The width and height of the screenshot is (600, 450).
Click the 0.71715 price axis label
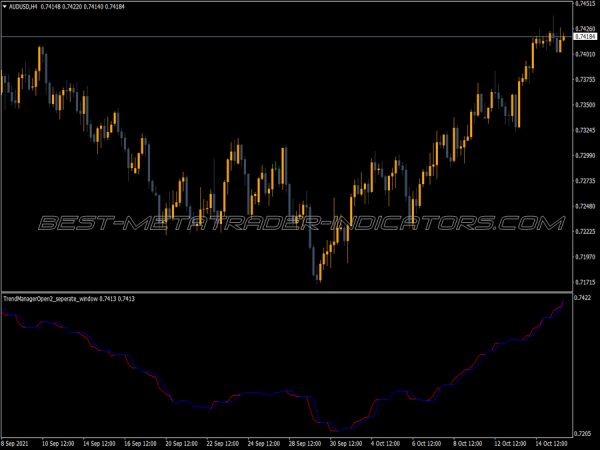point(585,282)
